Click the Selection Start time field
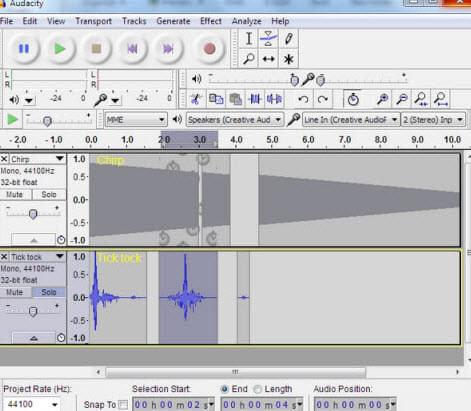 click(x=173, y=405)
